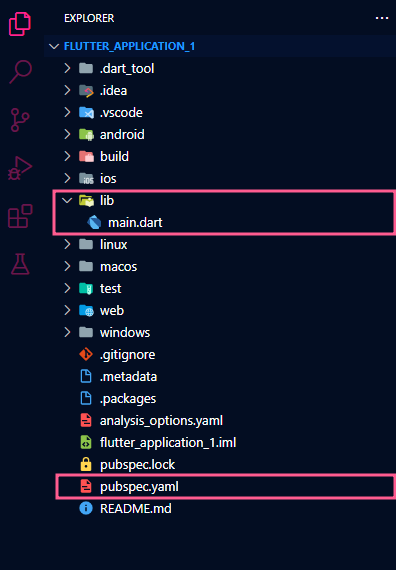Screen dimensions: 396x570
Task: Open the main.dart file
Action: (135, 222)
